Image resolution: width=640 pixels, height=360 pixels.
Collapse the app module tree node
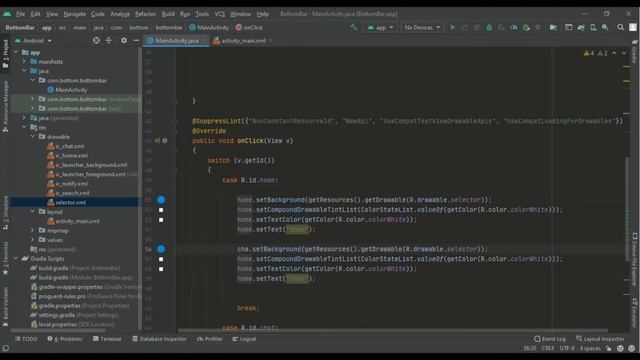(x=16, y=52)
